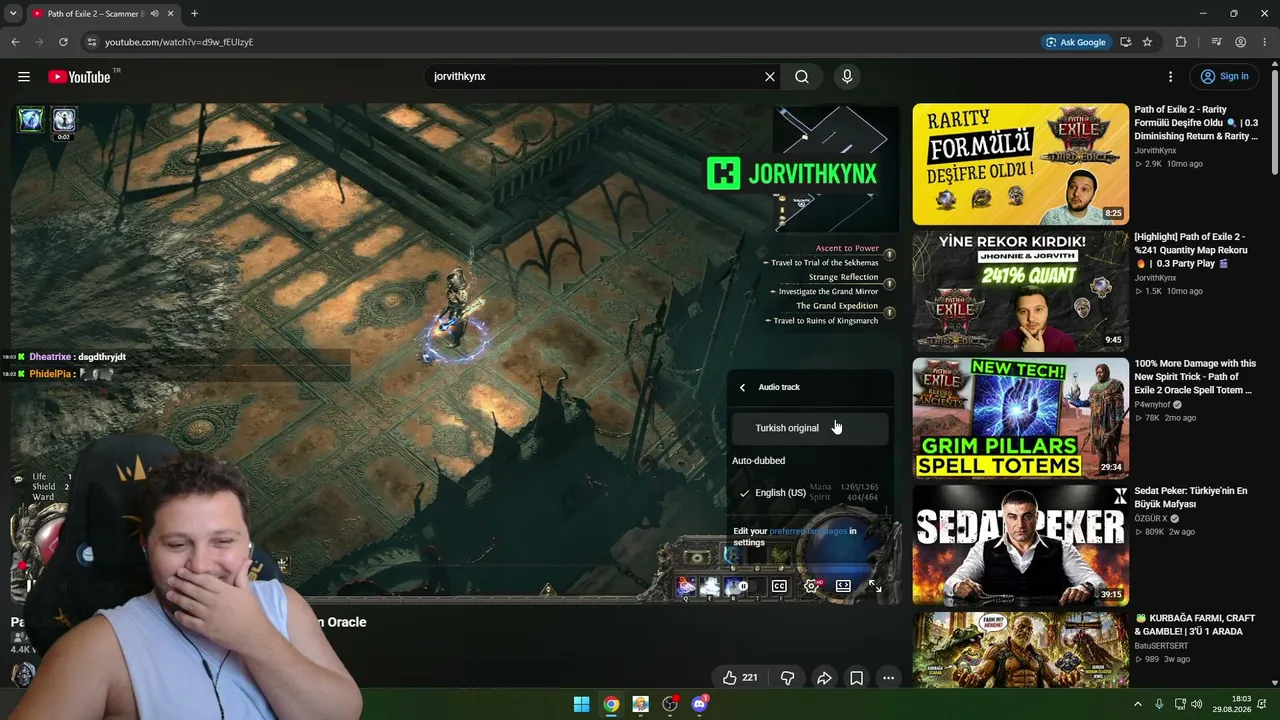Viewport: 1280px width, 720px height.
Task: Open the taskbar volume control
Action: [x=1197, y=704]
